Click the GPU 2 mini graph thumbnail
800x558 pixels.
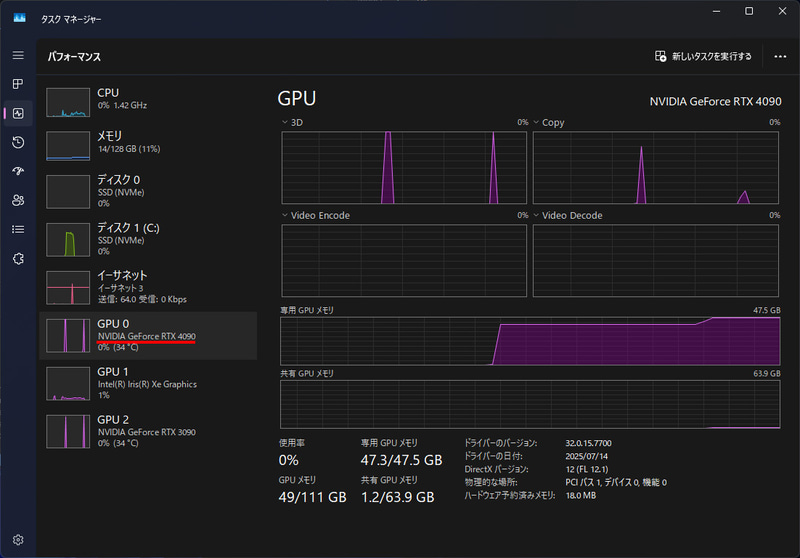[68, 432]
